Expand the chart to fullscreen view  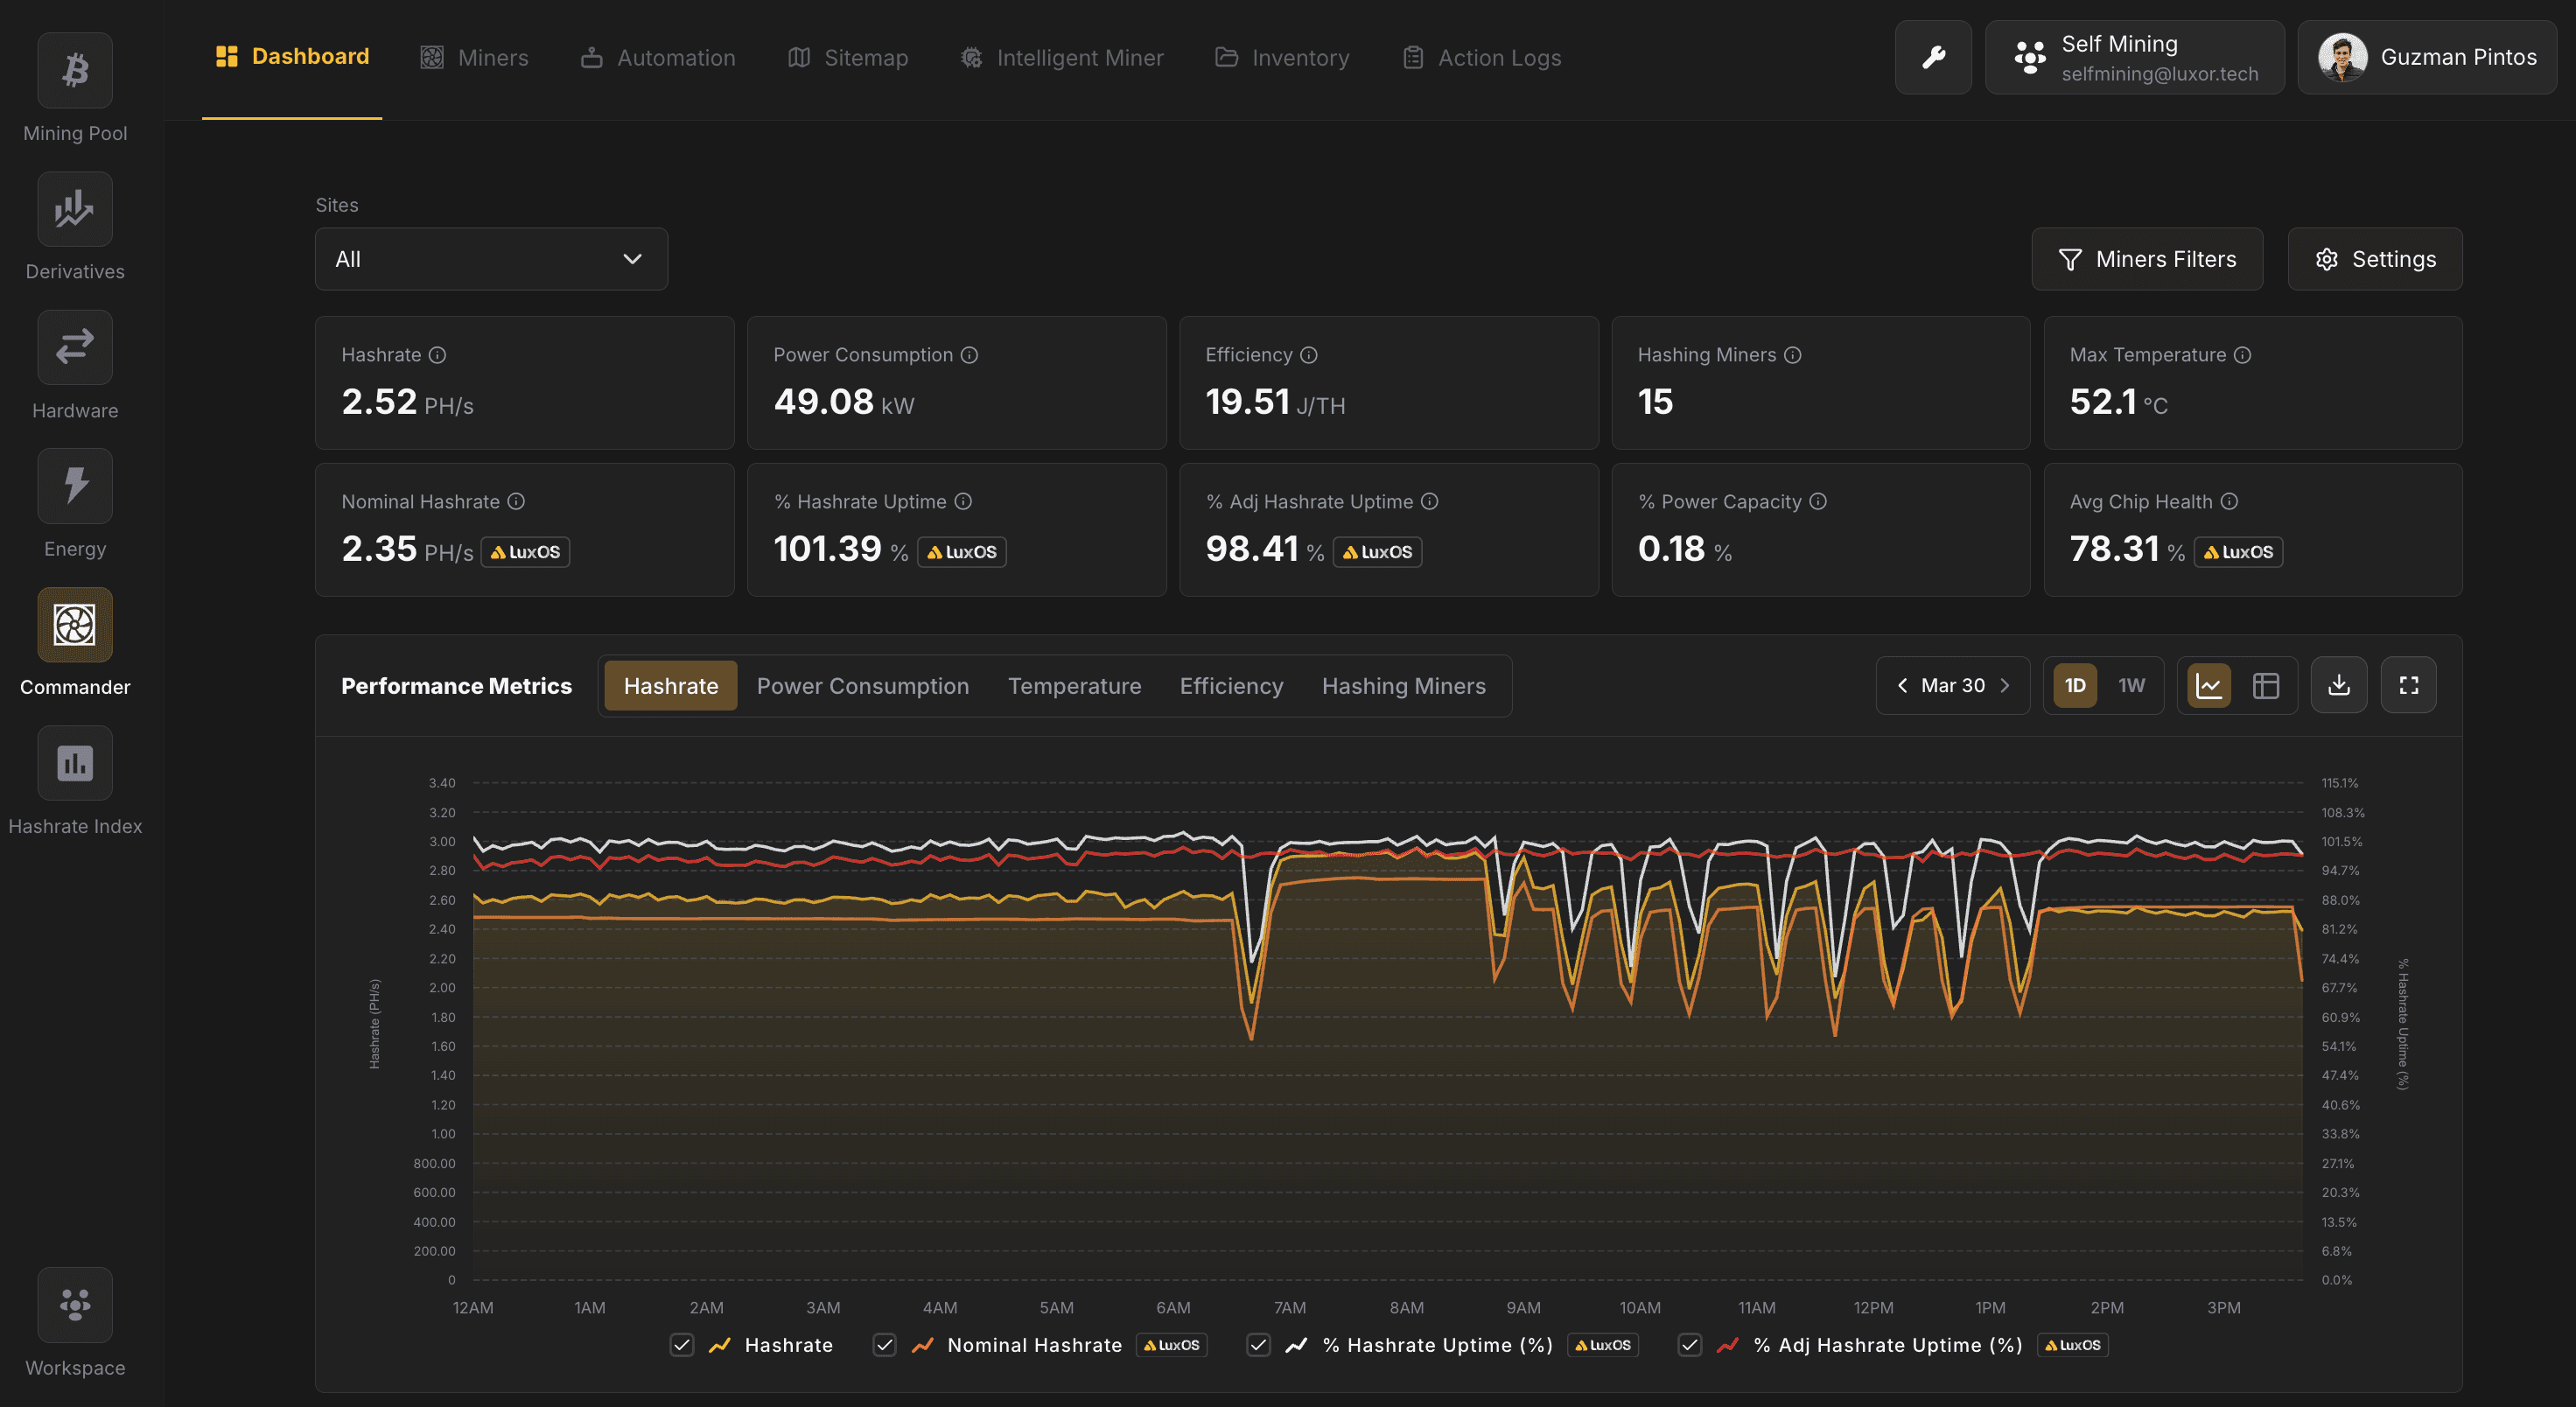pos(2409,685)
